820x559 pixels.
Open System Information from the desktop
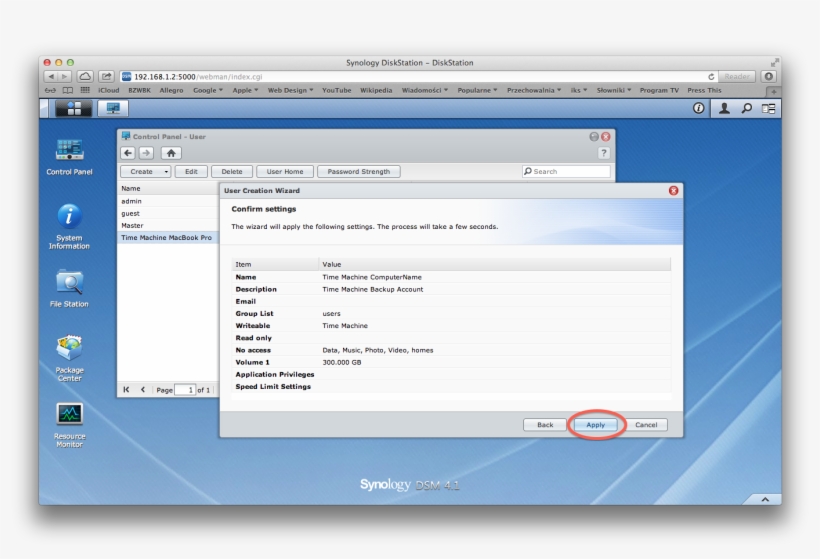click(69, 217)
